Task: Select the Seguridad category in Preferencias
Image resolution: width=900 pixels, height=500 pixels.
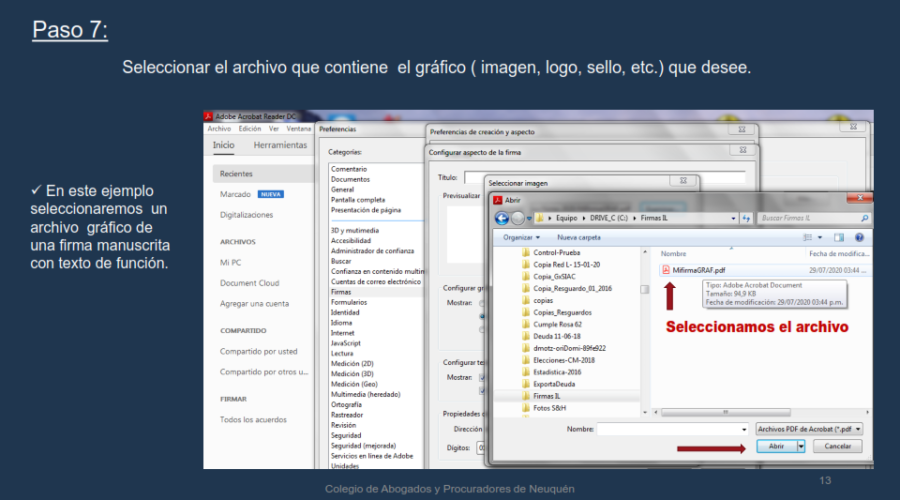Action: coord(346,436)
